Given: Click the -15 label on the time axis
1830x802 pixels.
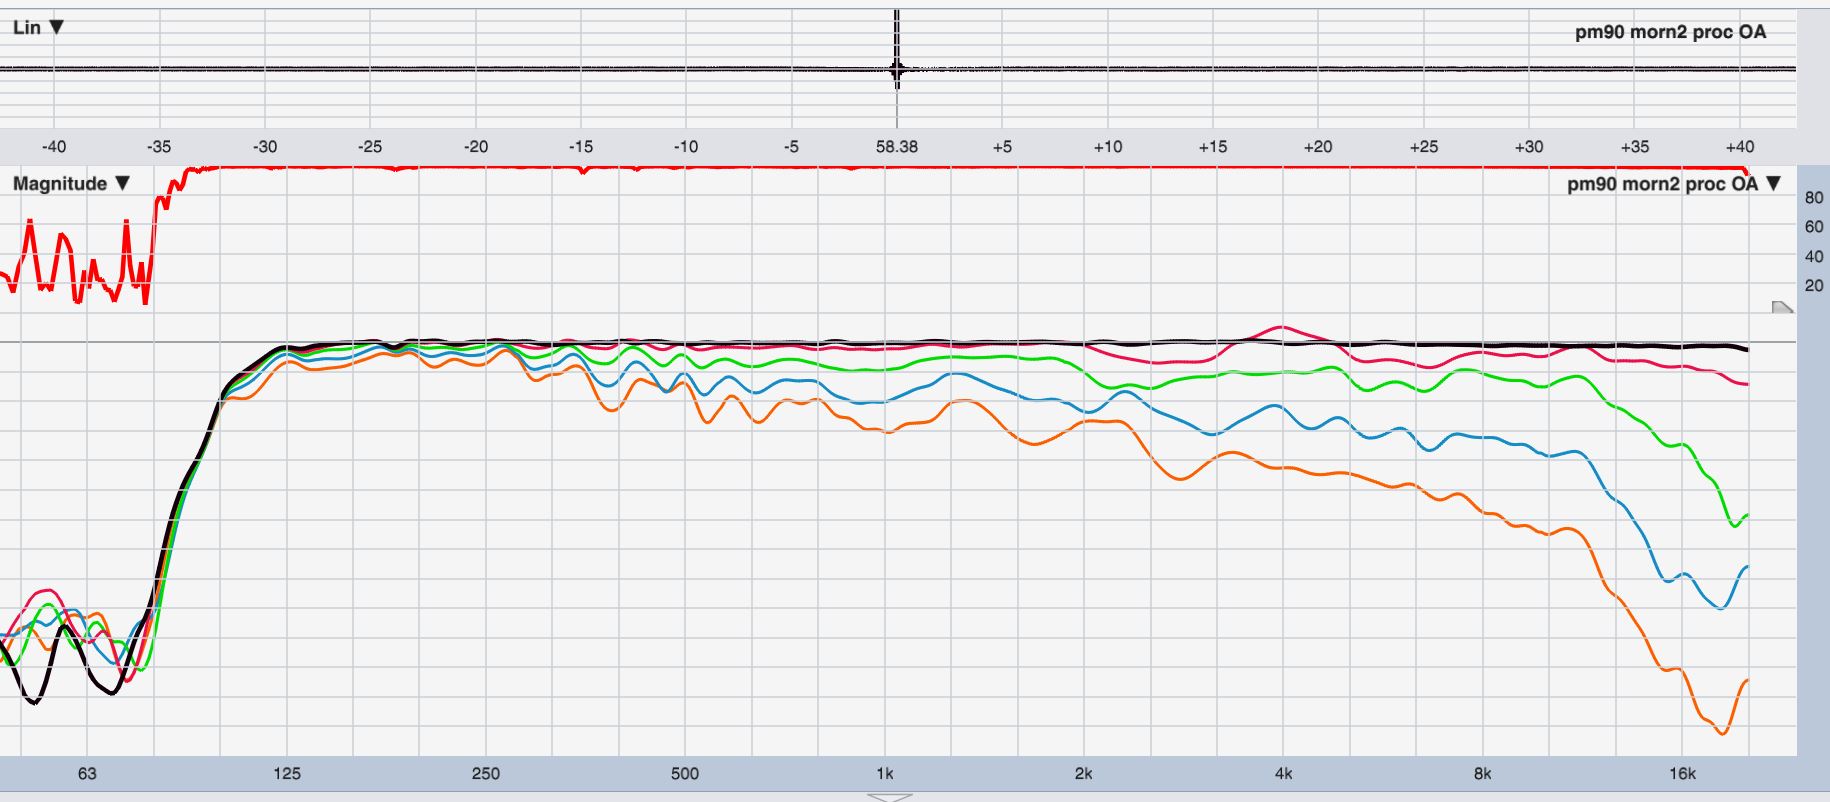Looking at the screenshot, I should click(x=580, y=147).
